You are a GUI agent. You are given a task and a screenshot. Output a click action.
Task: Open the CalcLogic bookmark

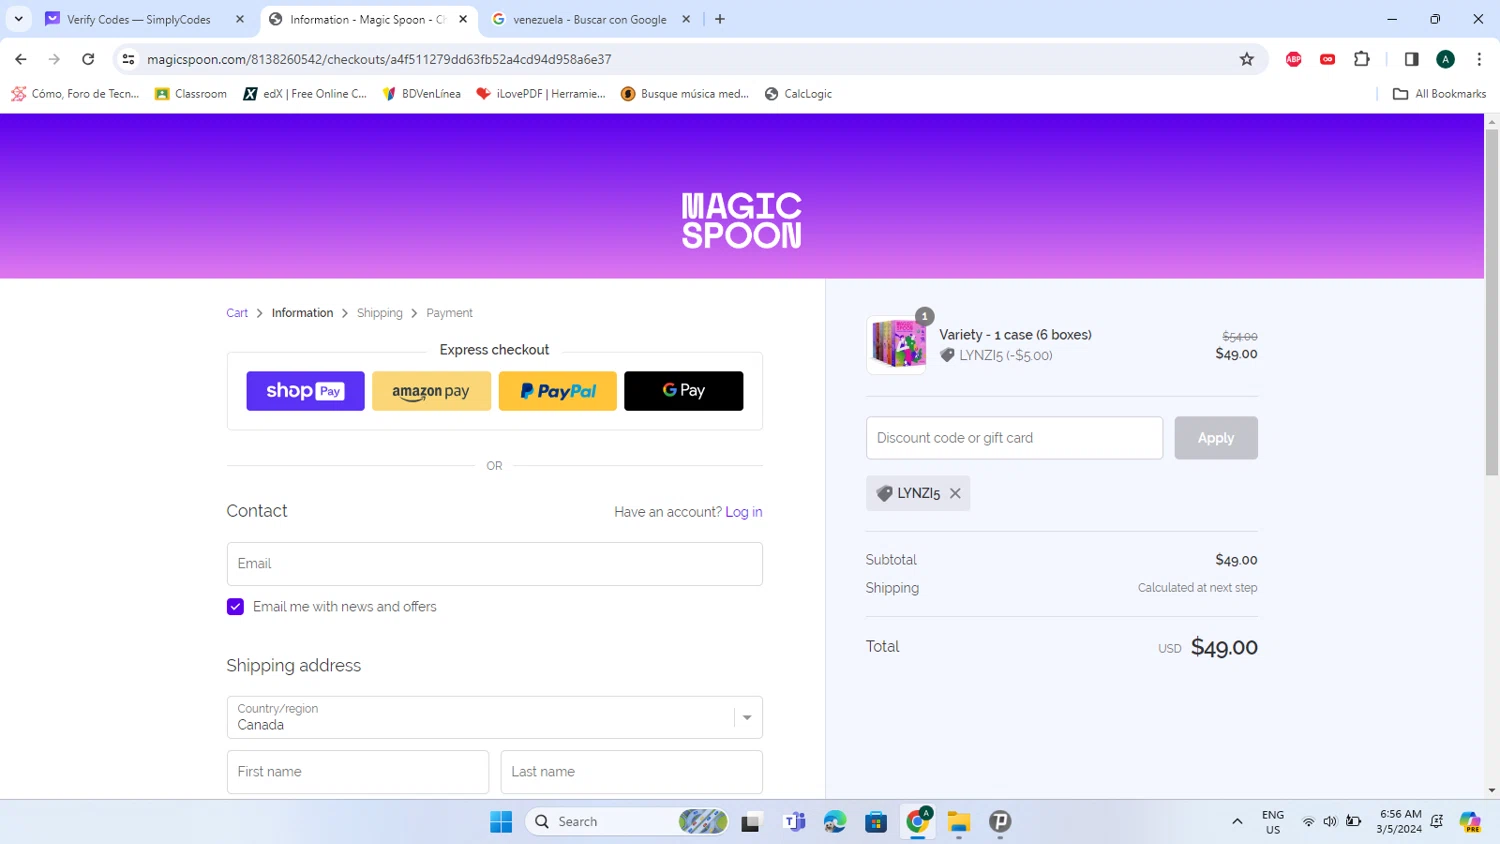click(798, 94)
